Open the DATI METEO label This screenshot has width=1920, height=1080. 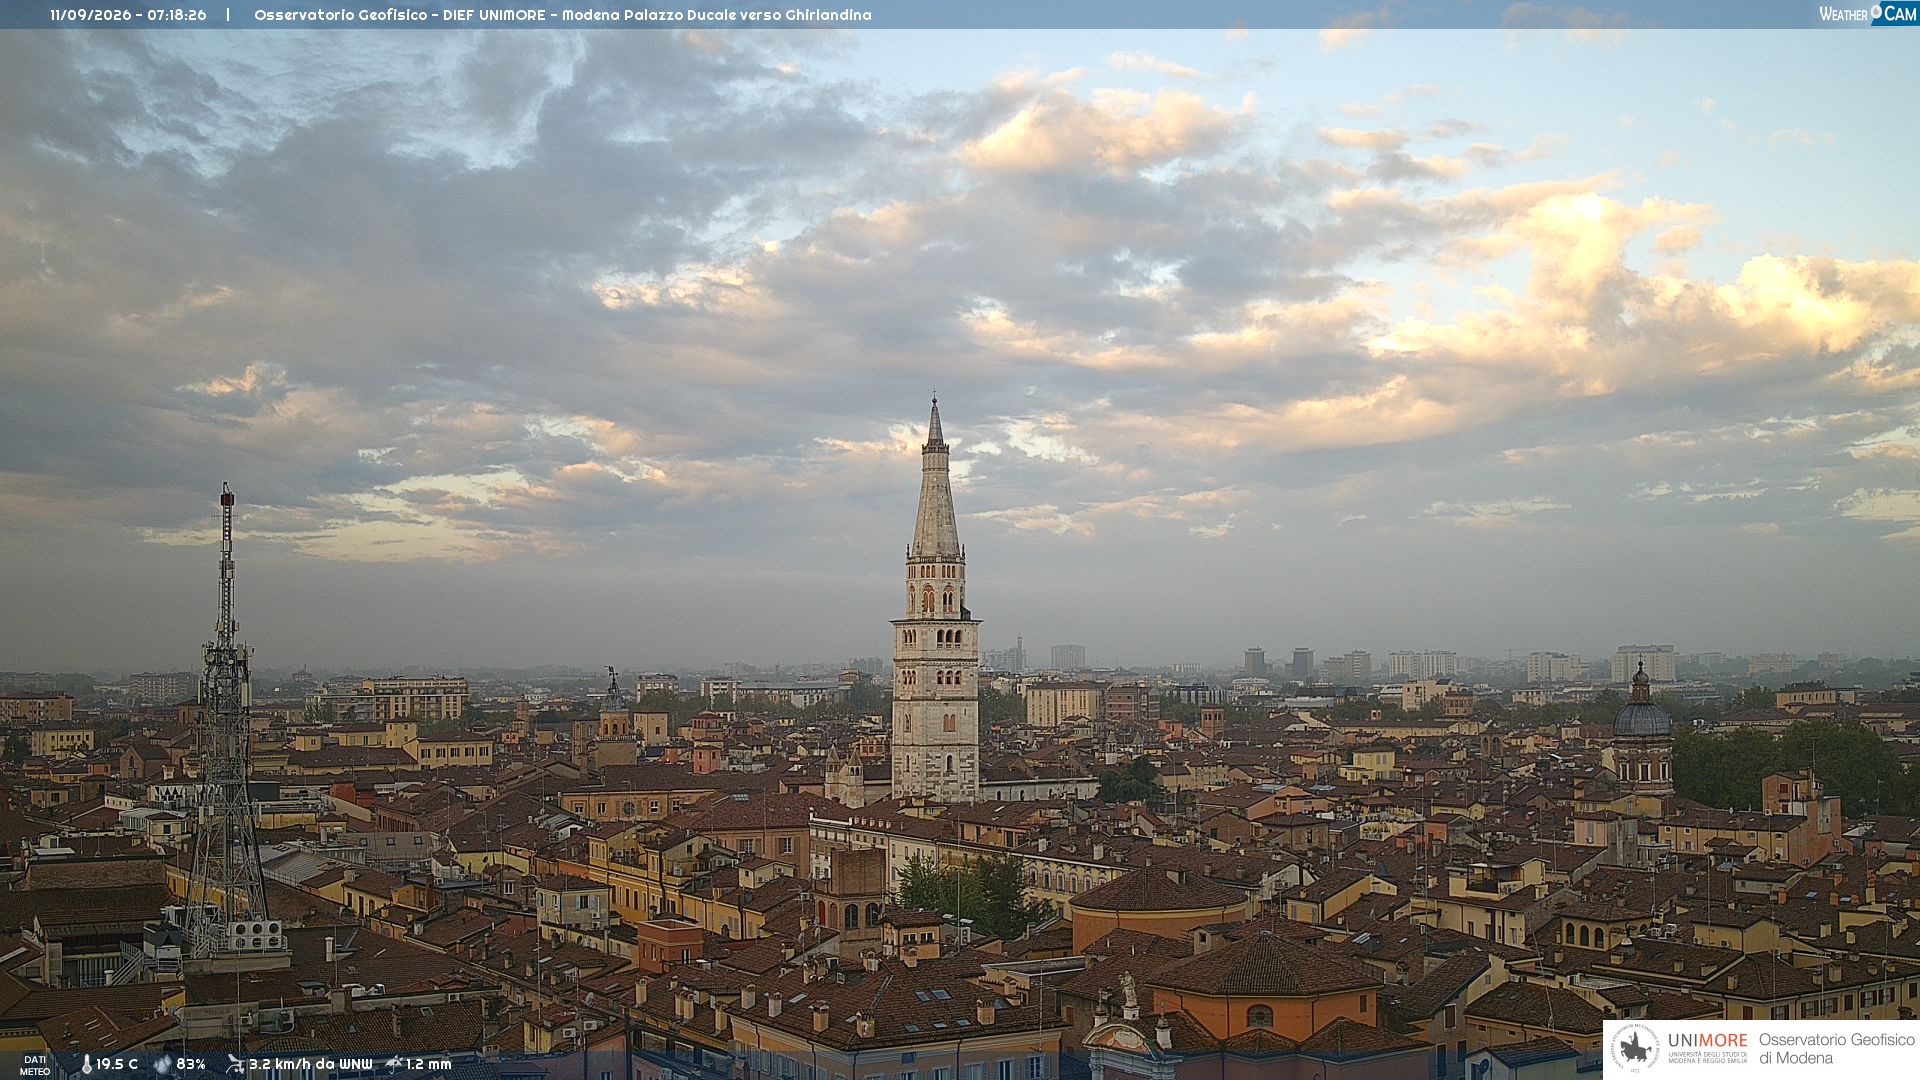pos(35,1065)
